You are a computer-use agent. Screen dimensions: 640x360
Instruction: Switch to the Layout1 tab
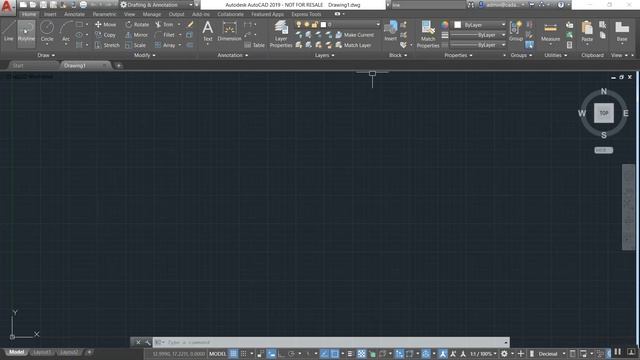click(x=42, y=352)
